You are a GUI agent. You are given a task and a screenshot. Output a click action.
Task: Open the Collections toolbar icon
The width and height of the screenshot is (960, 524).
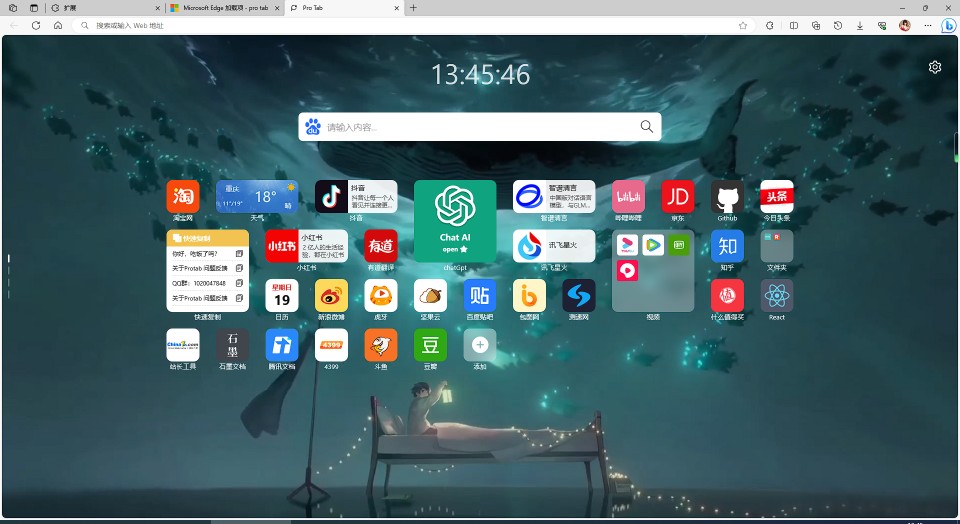(x=816, y=26)
